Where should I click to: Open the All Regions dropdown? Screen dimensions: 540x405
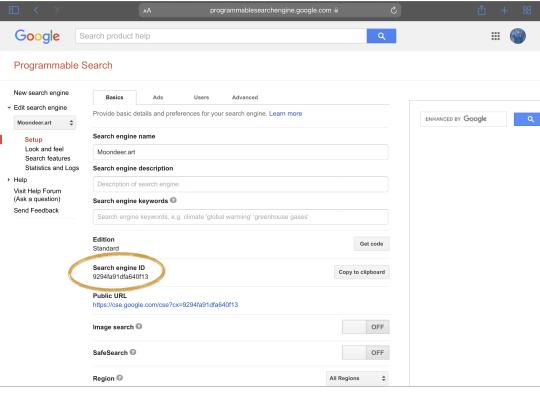coord(357,378)
